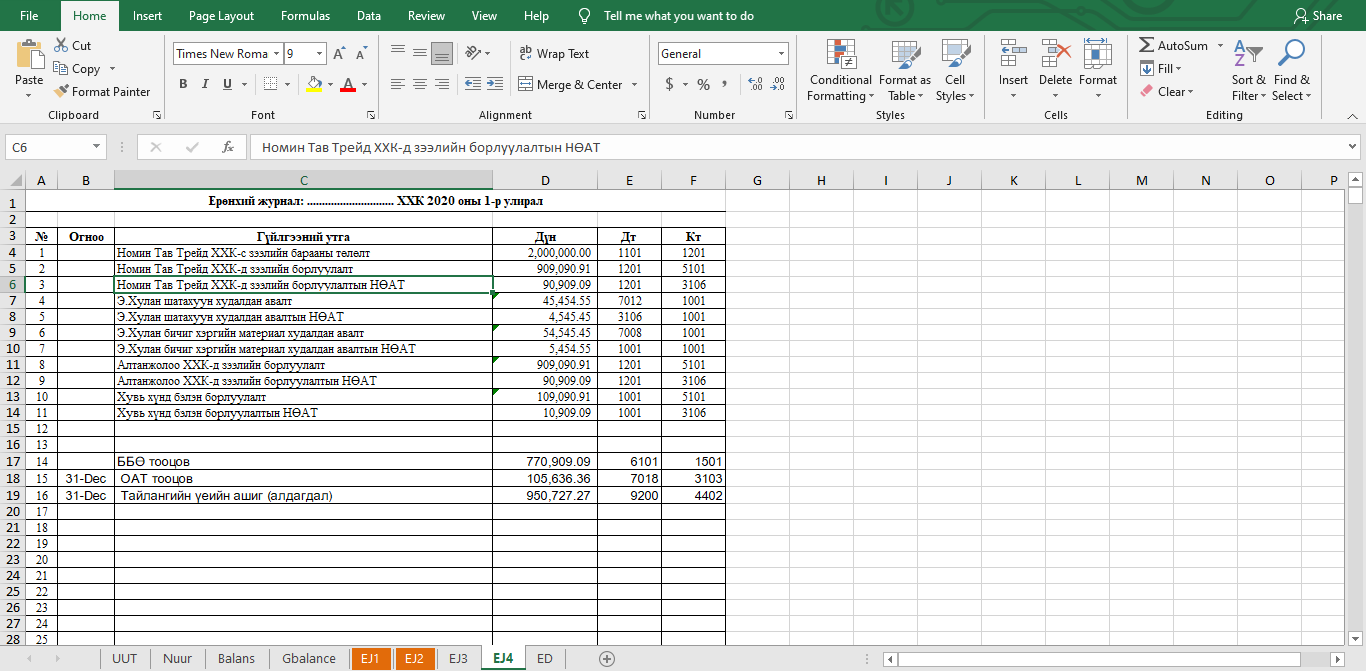Toggle Wrap Text for cell
This screenshot has height=671, width=1366.
pyautogui.click(x=554, y=54)
